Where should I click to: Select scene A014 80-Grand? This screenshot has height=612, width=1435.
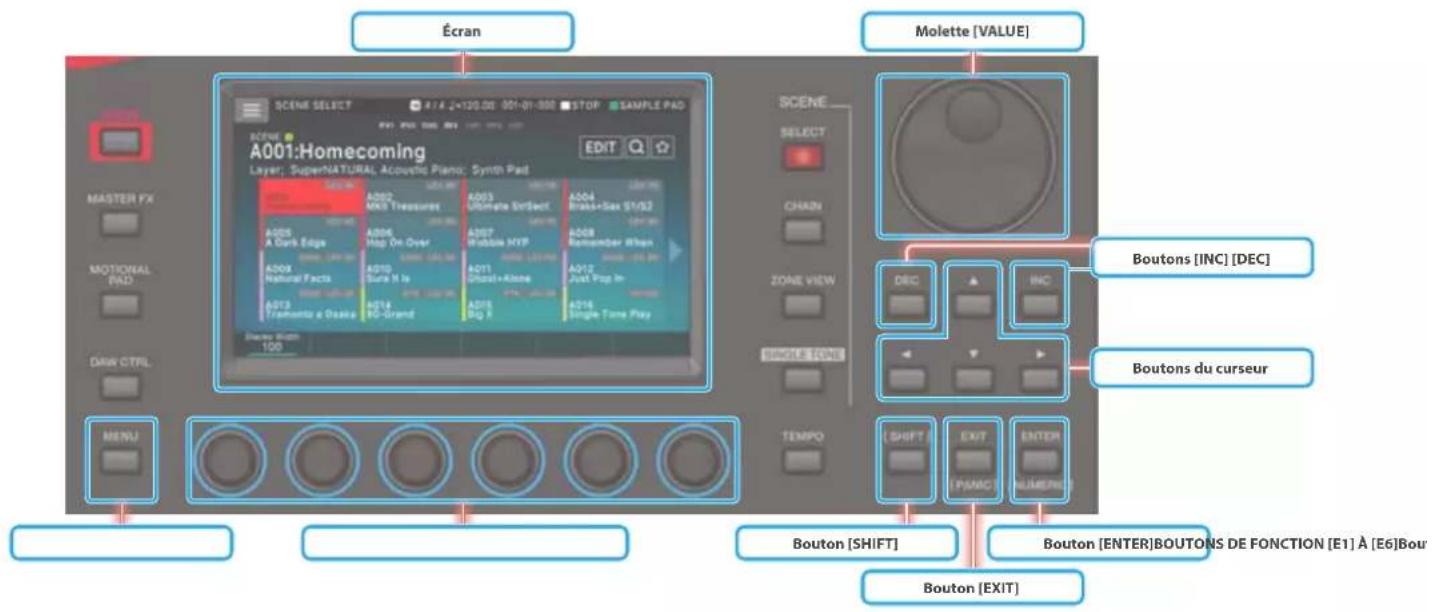point(411,305)
